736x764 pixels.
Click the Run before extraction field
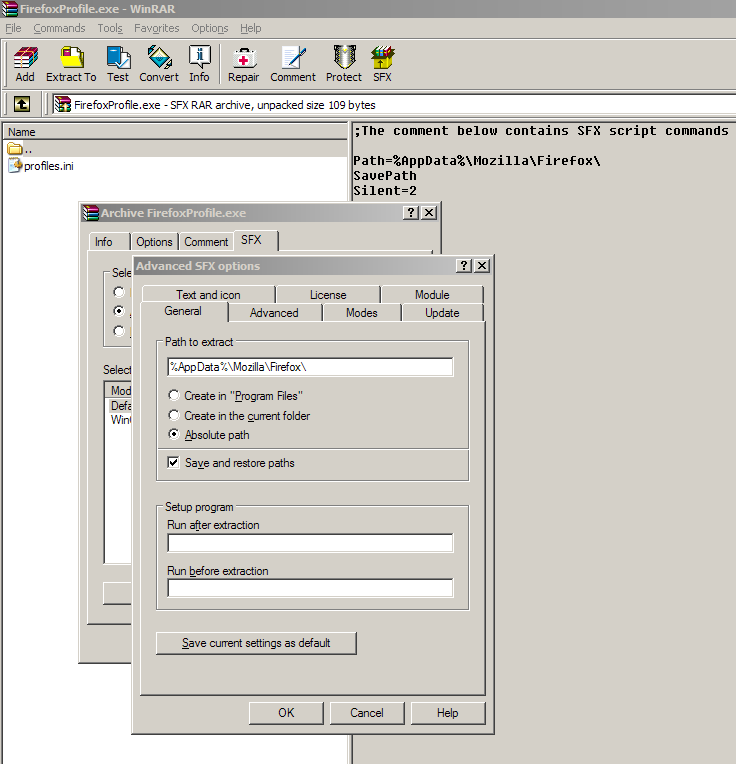(x=310, y=588)
